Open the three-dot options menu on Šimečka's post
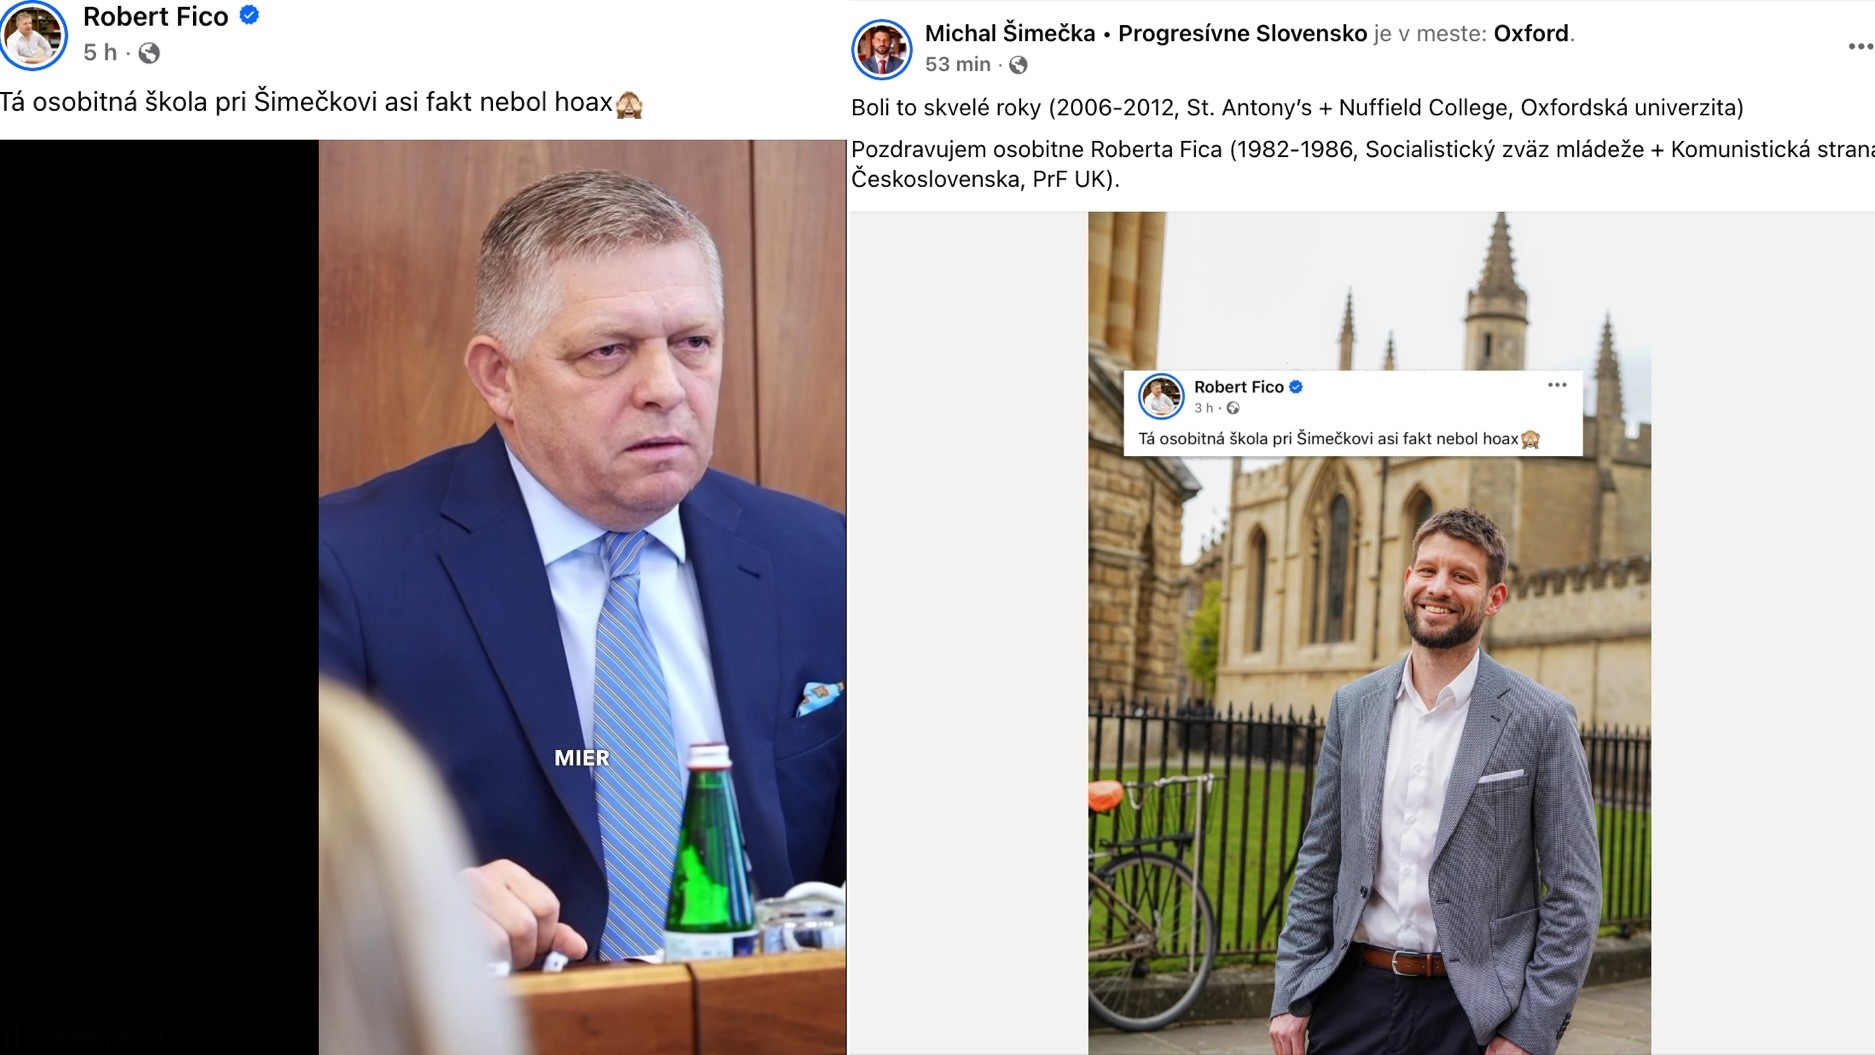 point(1860,47)
